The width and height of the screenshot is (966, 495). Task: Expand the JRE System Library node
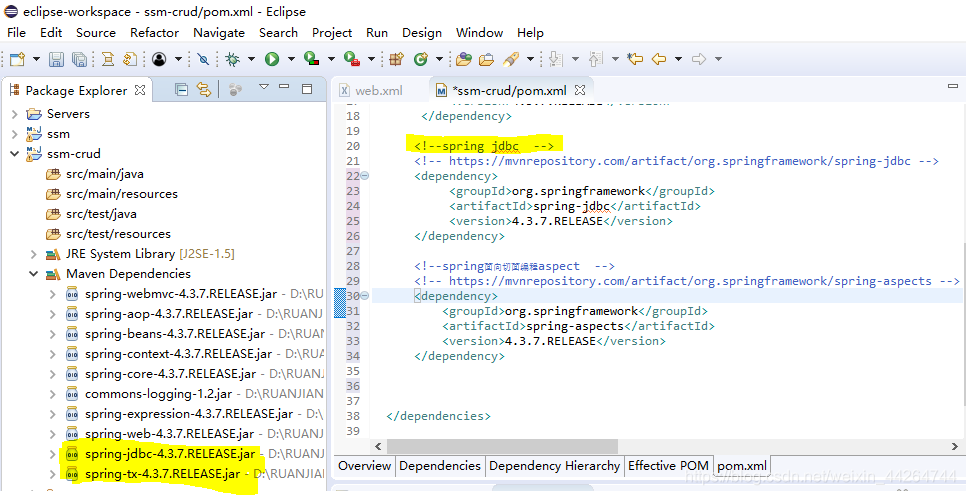tap(34, 254)
